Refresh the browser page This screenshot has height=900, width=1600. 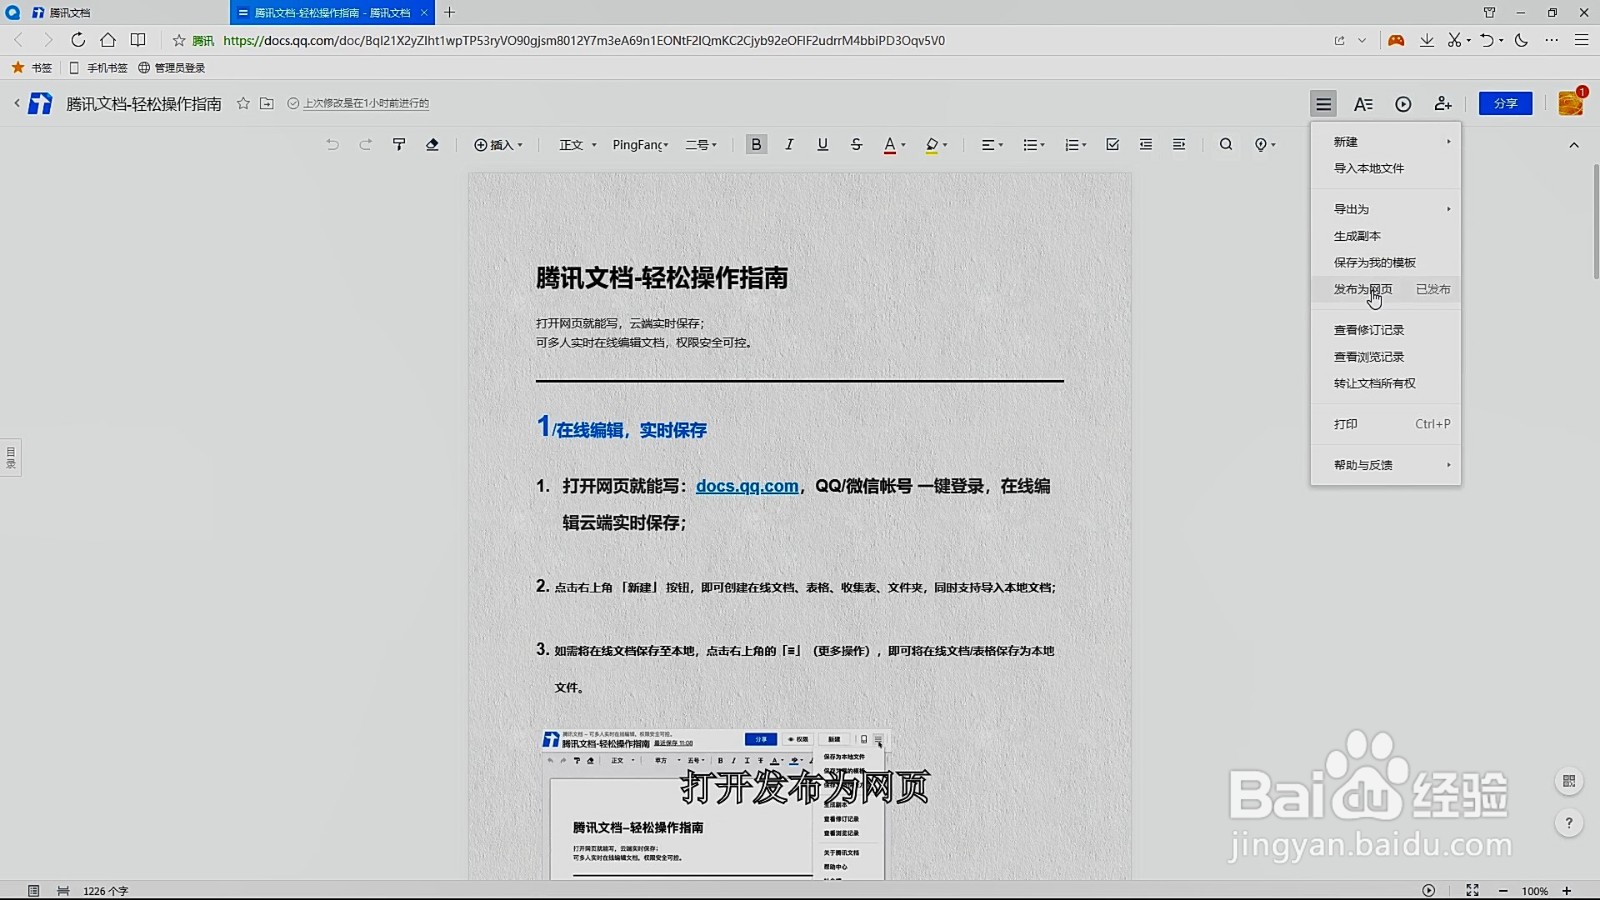[78, 40]
